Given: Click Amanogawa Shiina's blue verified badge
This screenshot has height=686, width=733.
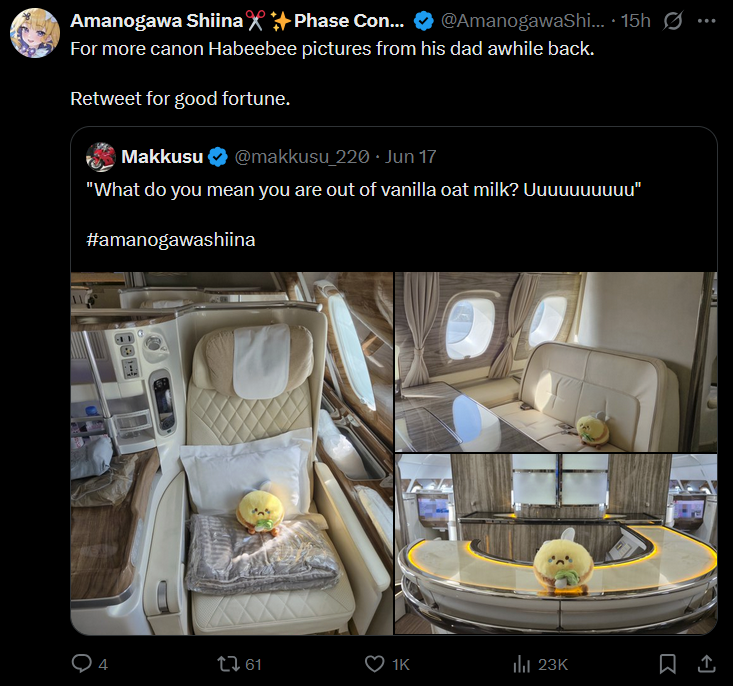Looking at the screenshot, I should pos(424,20).
